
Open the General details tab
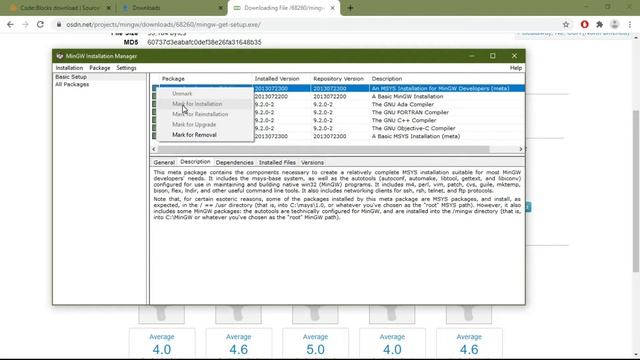(164, 162)
